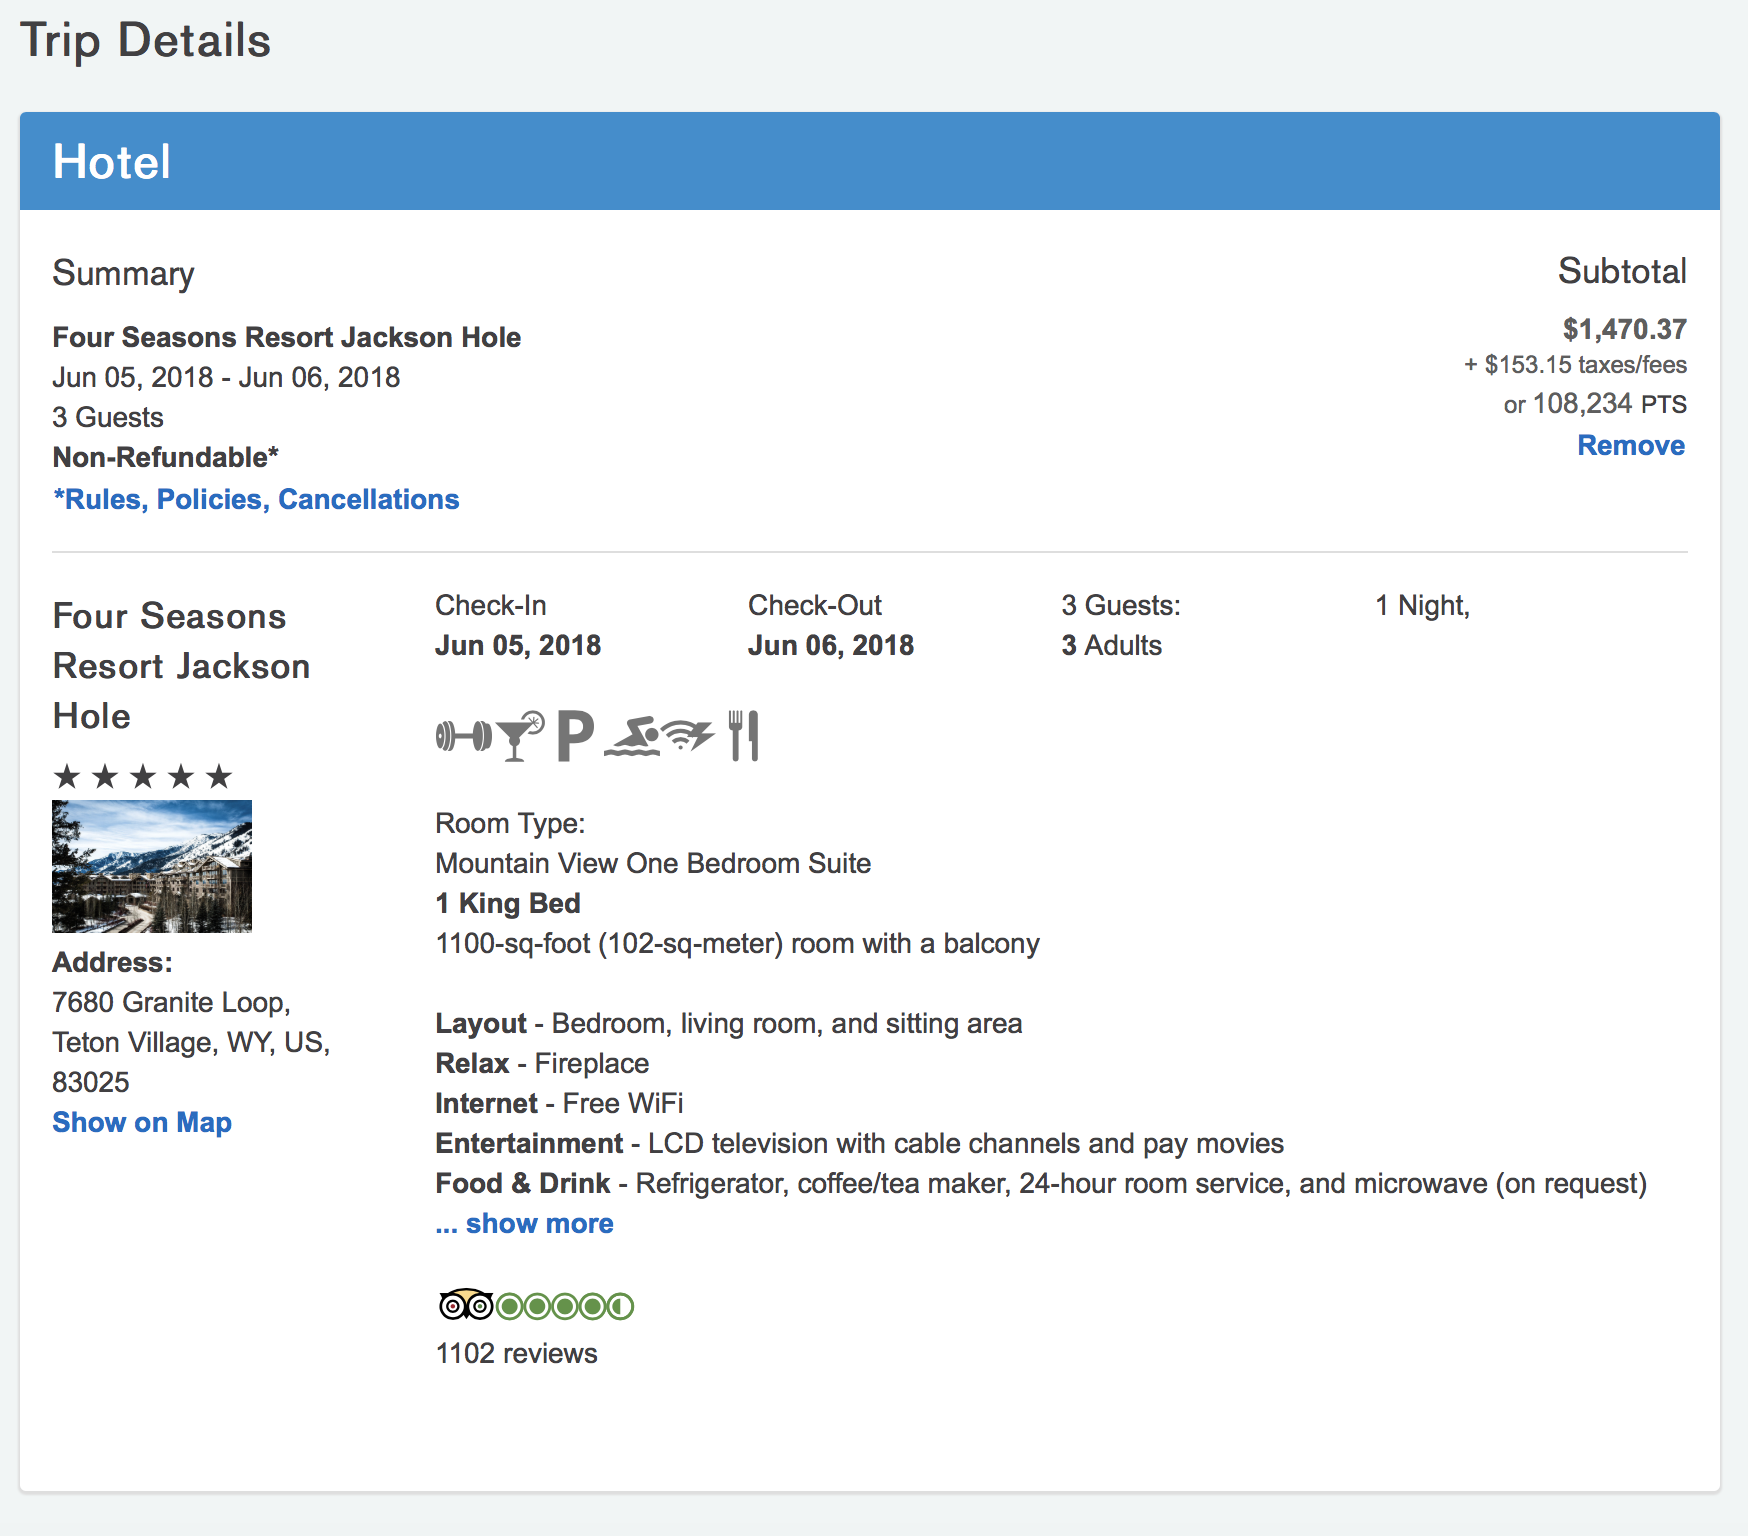Click the 1 Night, text
1748x1536 pixels.
(1422, 605)
